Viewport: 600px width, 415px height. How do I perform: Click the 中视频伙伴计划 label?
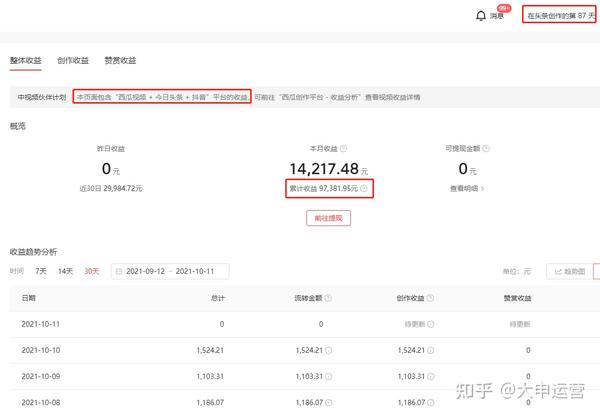tap(42, 97)
